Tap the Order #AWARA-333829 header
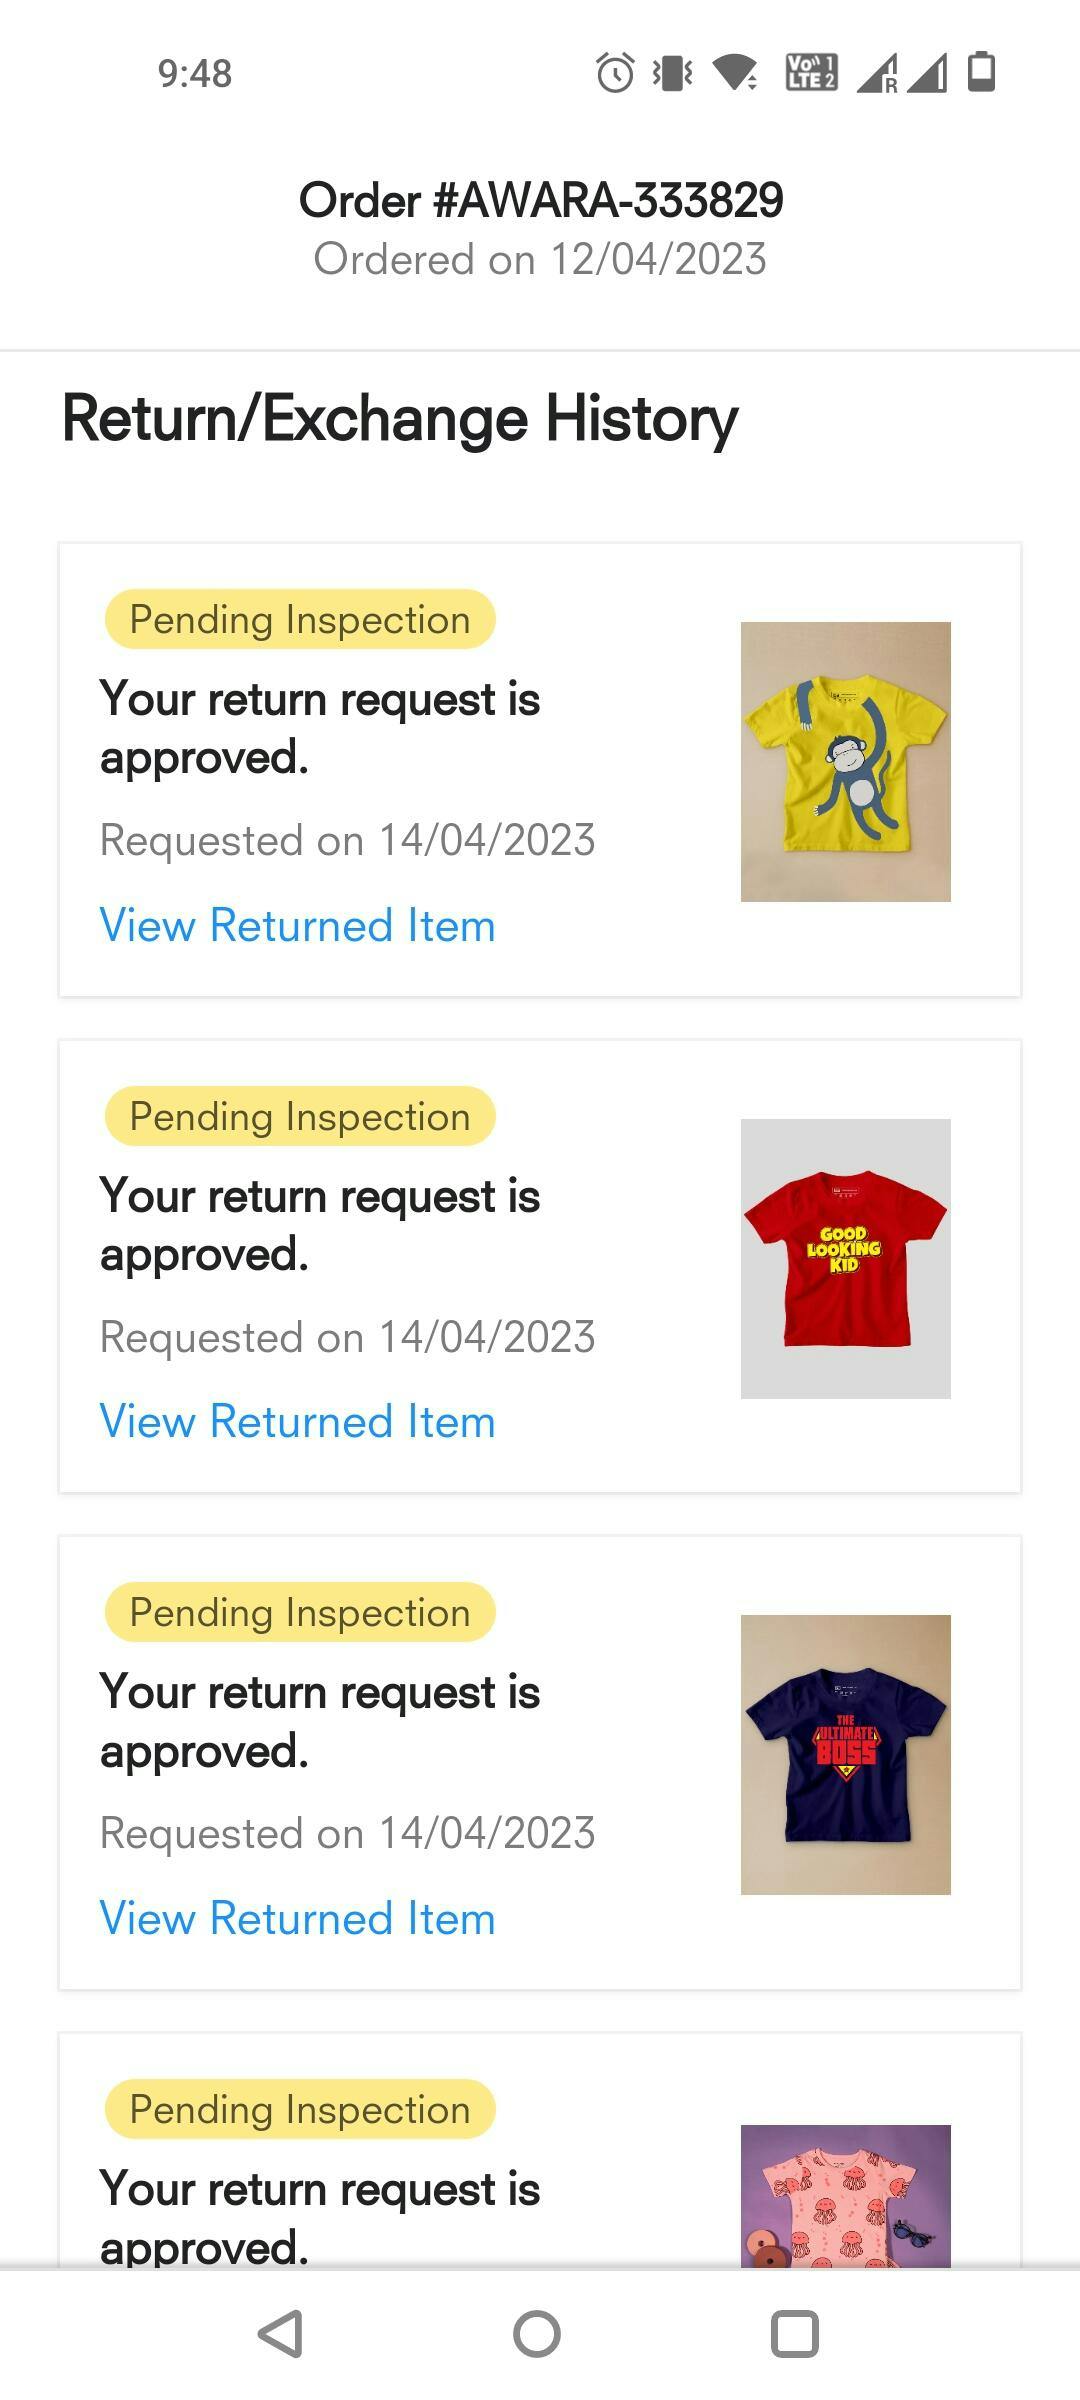The width and height of the screenshot is (1080, 2400). point(540,201)
